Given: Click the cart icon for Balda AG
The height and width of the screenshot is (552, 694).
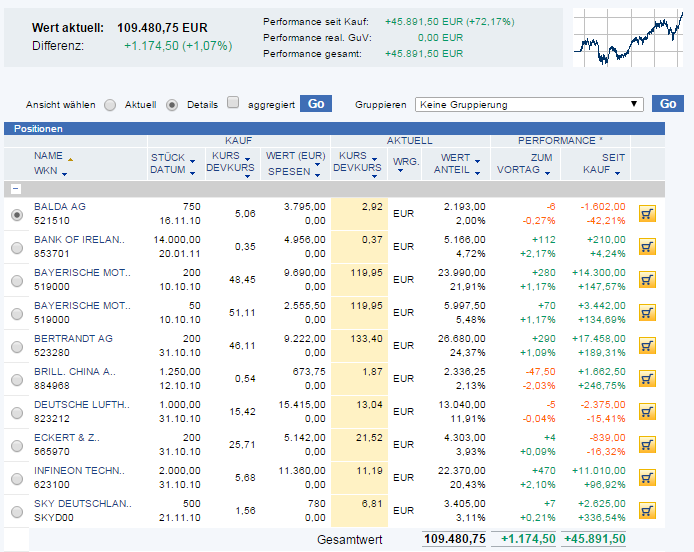Looking at the screenshot, I should point(647,214).
